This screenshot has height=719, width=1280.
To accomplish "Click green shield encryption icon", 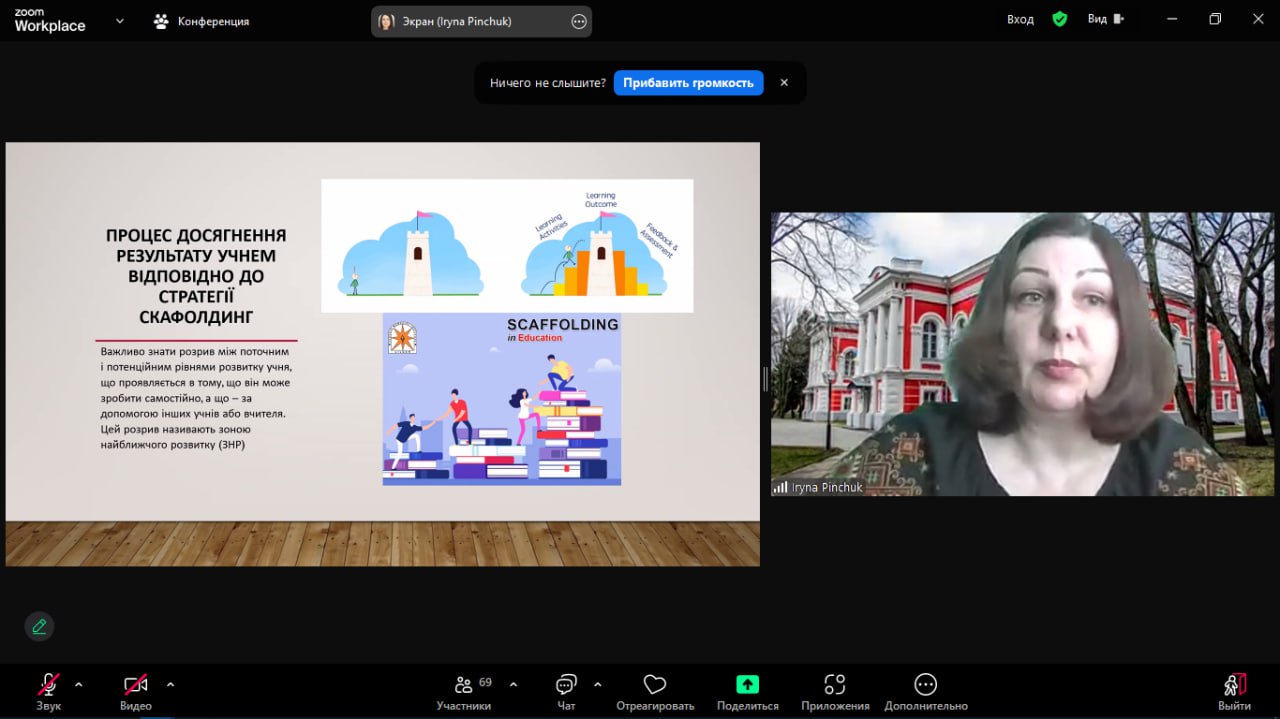I will coord(1060,19).
